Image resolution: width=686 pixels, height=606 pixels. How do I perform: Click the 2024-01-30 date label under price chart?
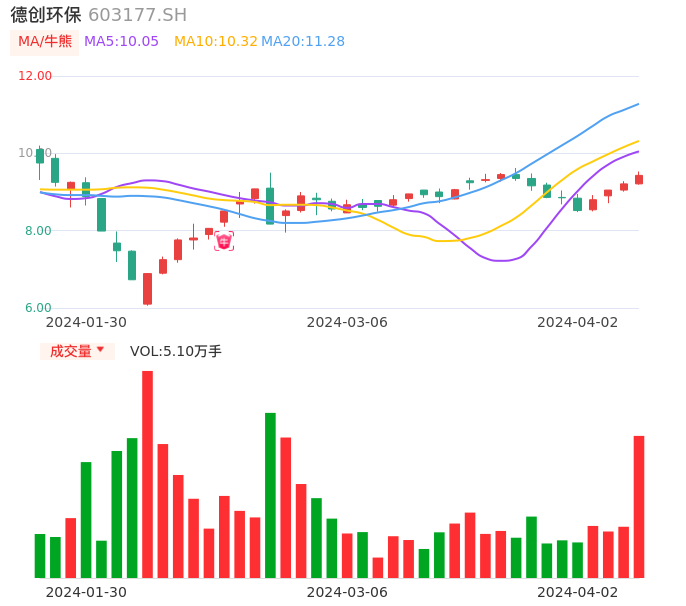coord(86,322)
